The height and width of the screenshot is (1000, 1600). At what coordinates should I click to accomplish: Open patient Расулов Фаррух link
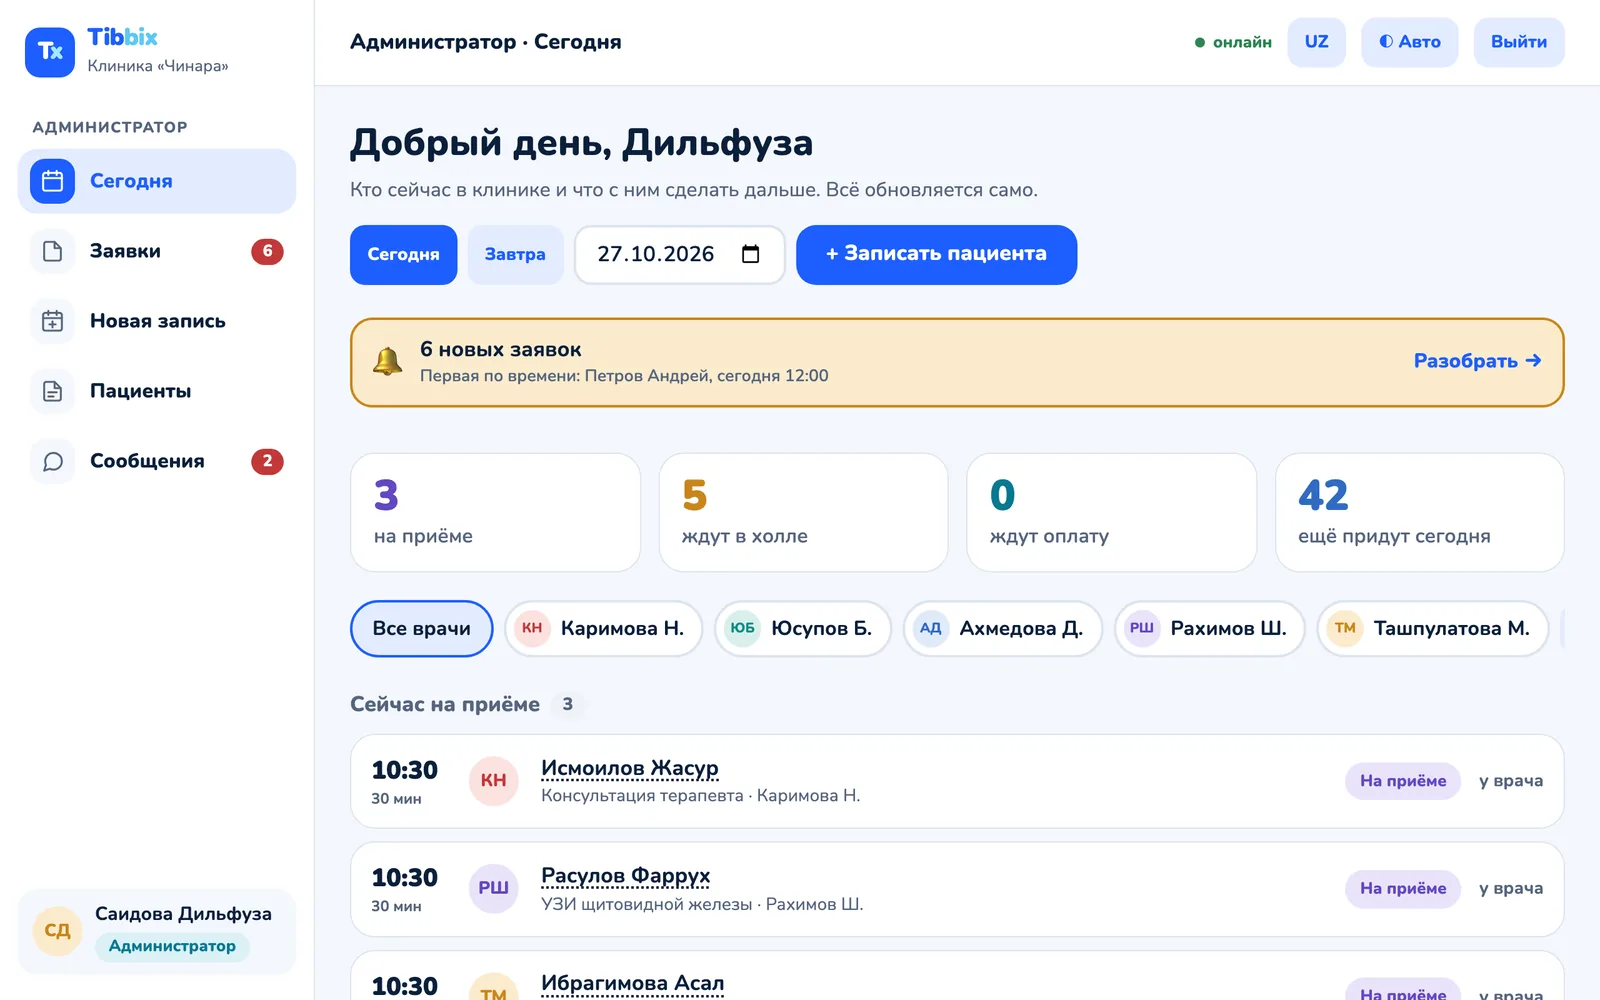(x=625, y=876)
